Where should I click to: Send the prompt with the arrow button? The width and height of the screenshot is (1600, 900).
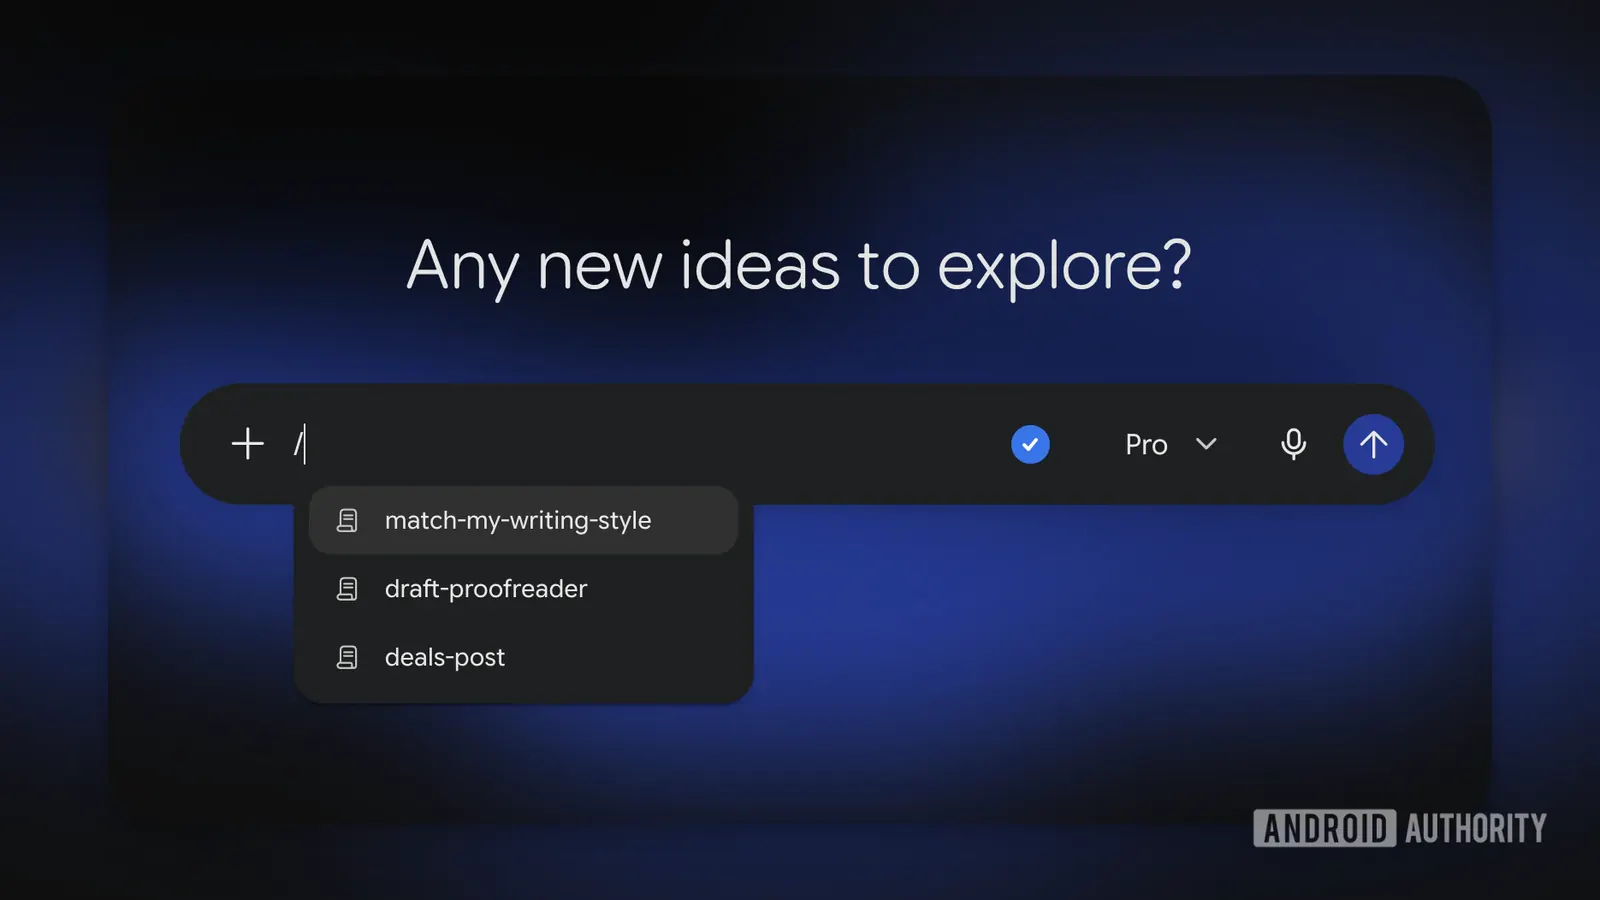tap(1373, 444)
